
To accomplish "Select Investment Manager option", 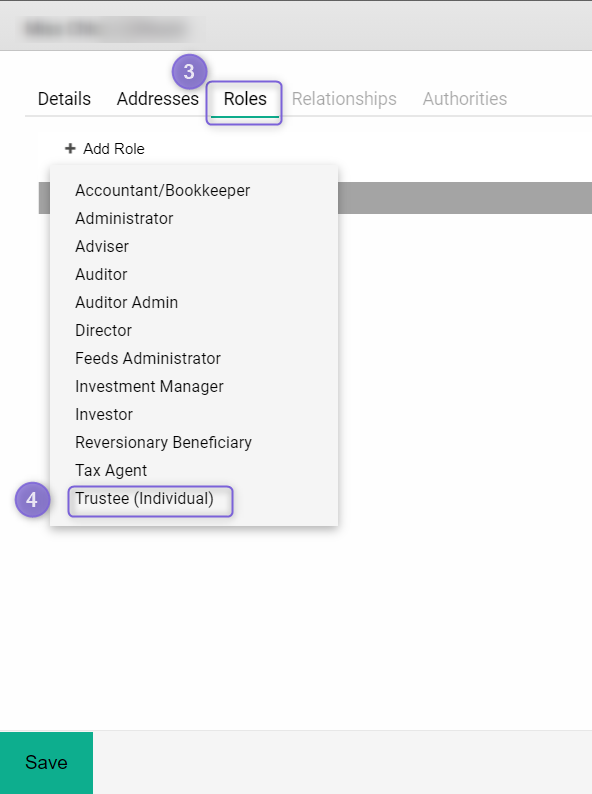I will [149, 386].
